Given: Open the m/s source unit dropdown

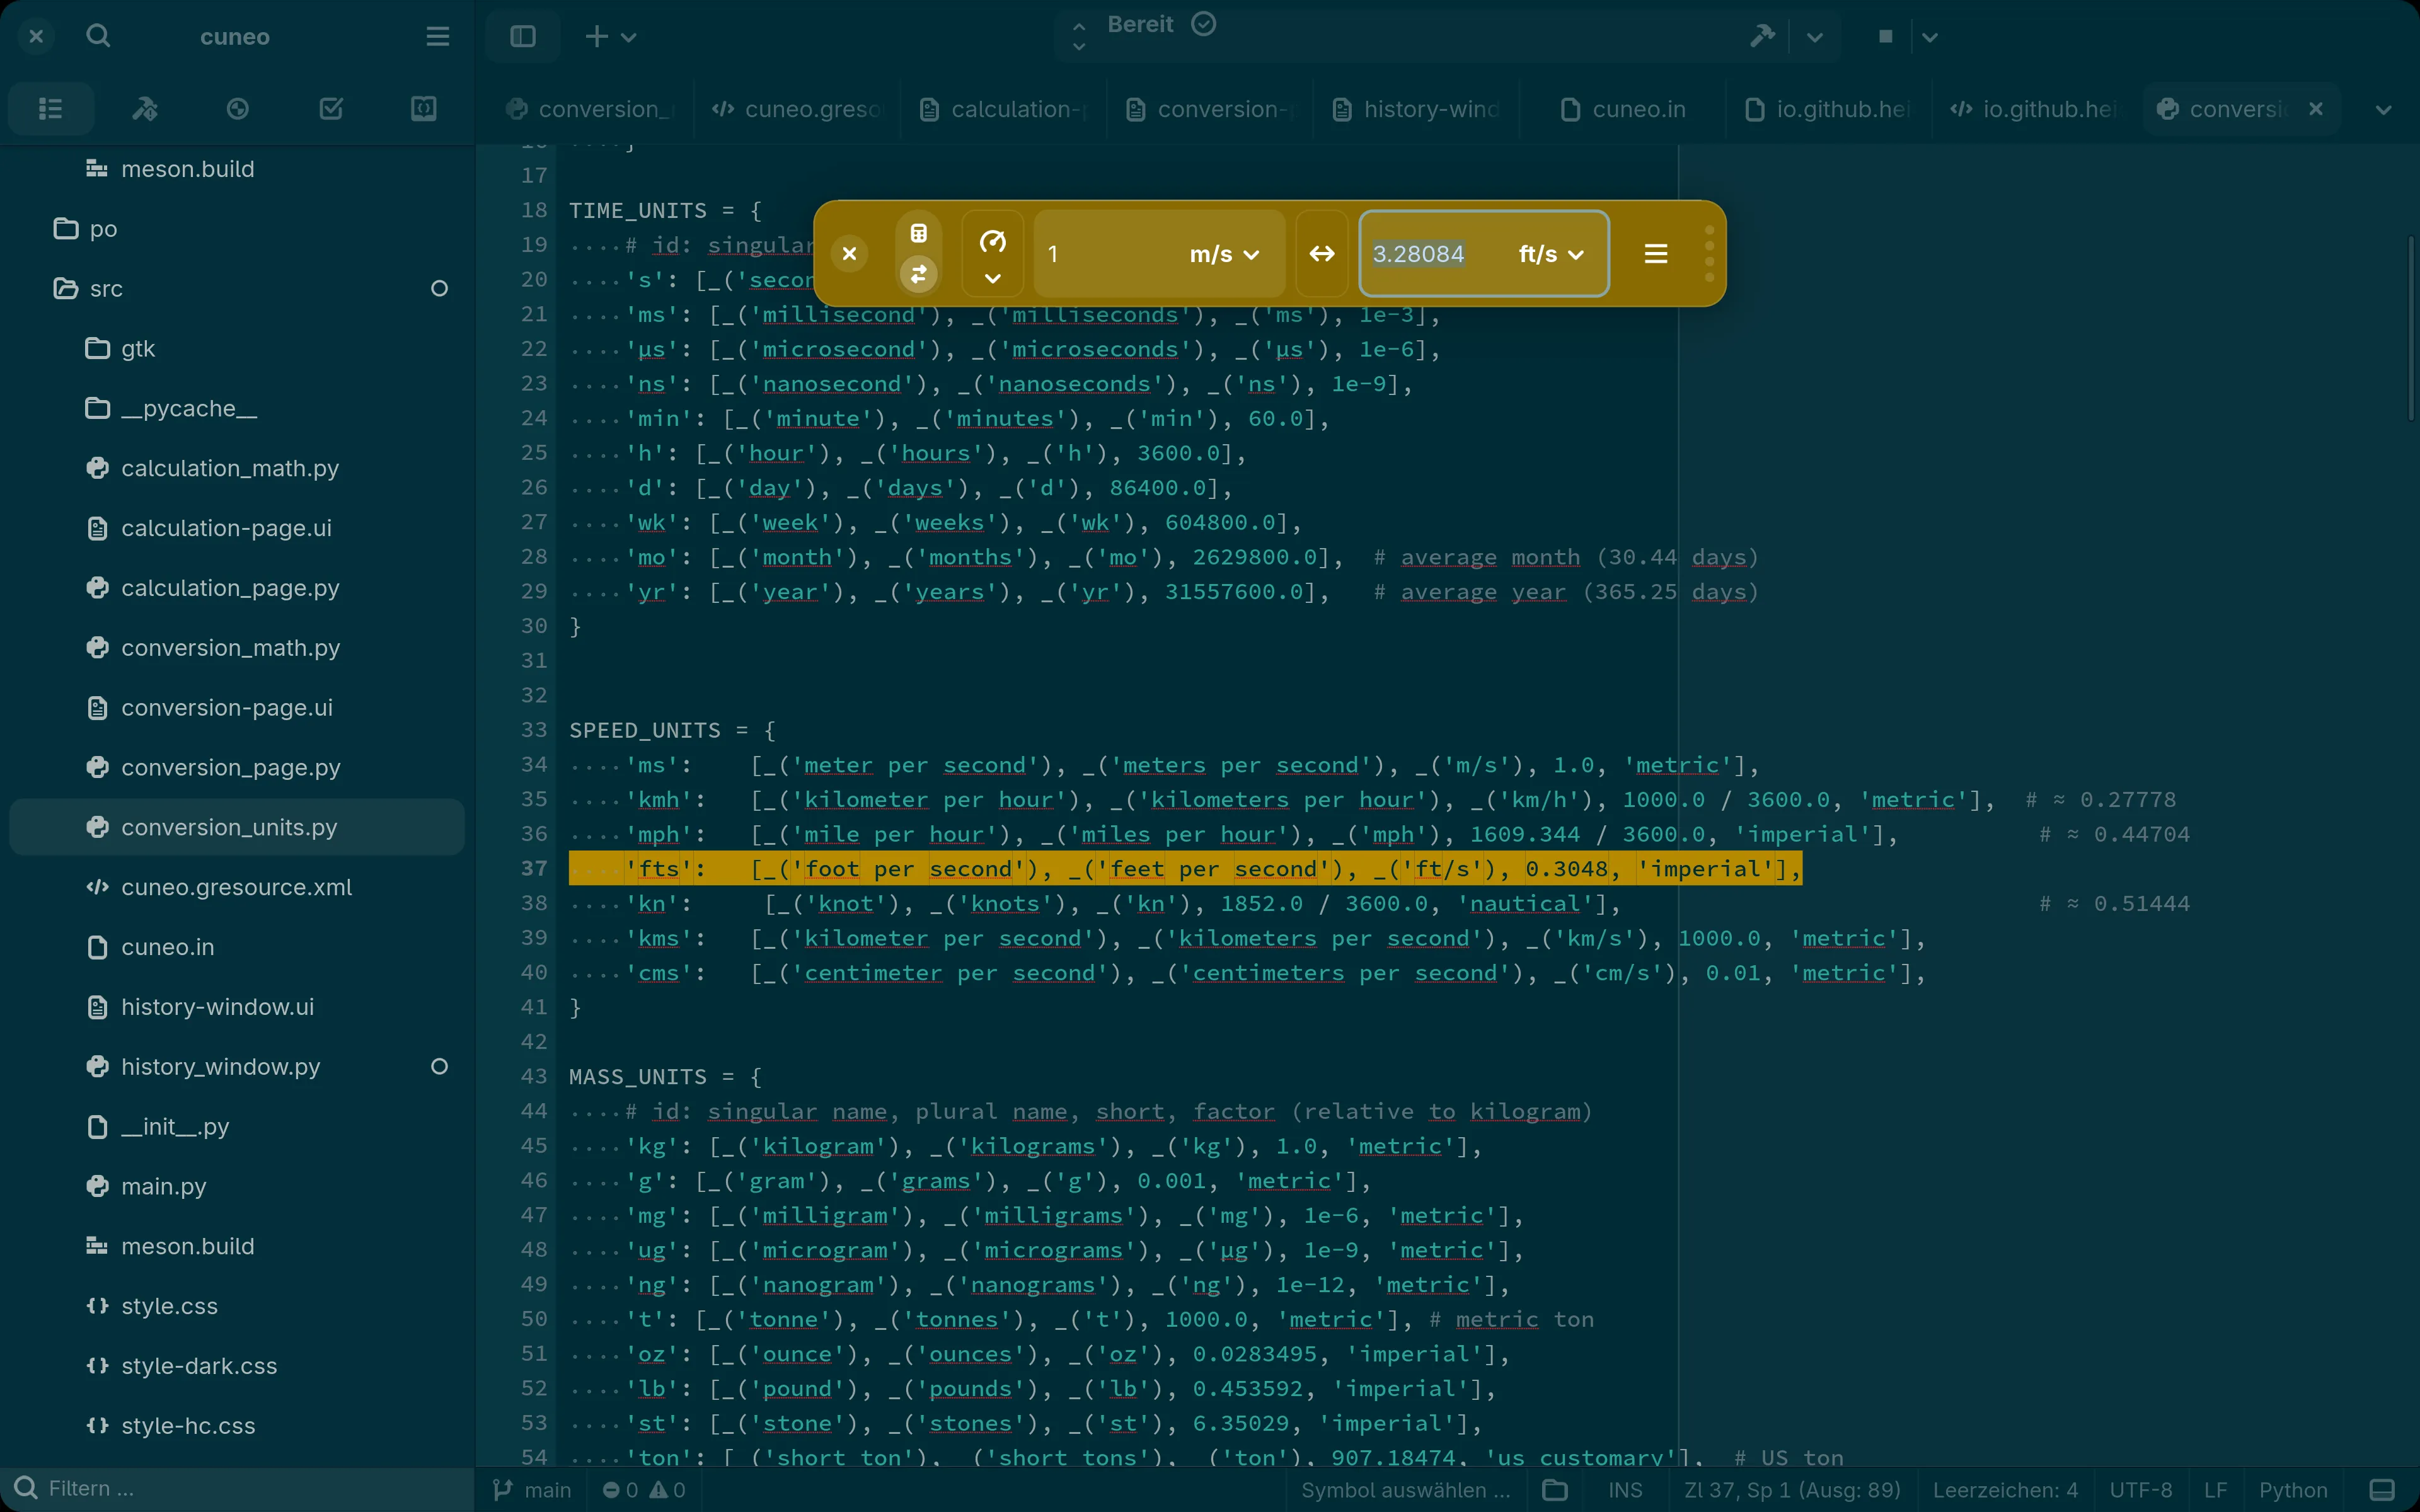Looking at the screenshot, I should click(x=1223, y=255).
